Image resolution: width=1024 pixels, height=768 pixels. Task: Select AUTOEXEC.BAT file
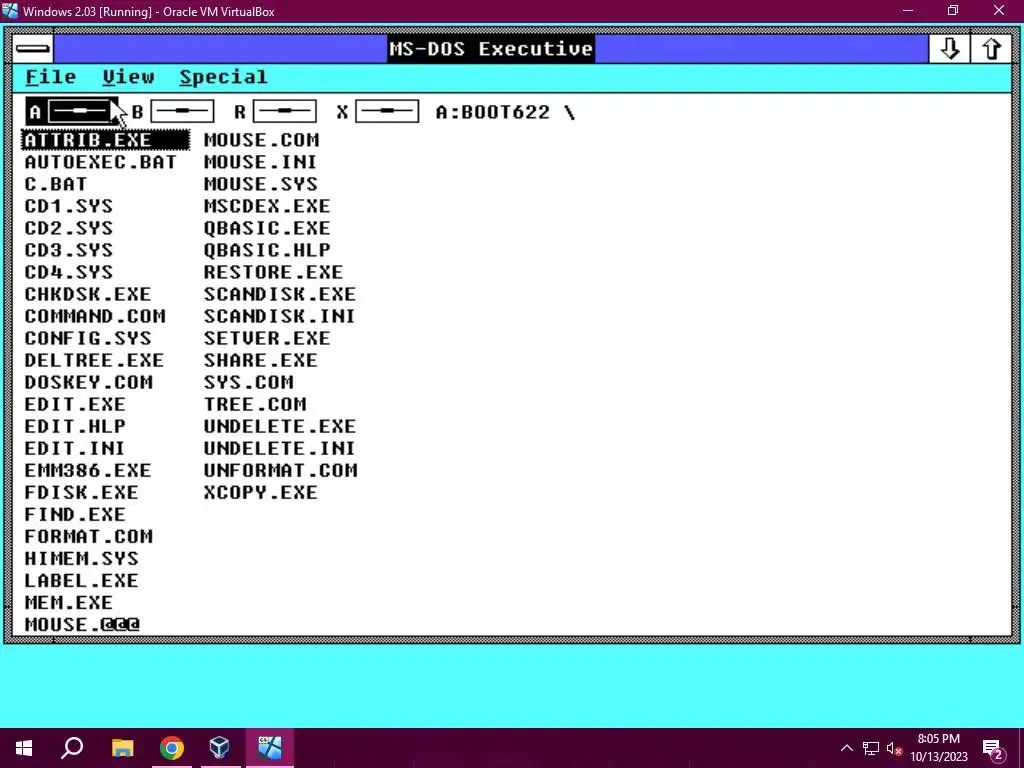(101, 162)
